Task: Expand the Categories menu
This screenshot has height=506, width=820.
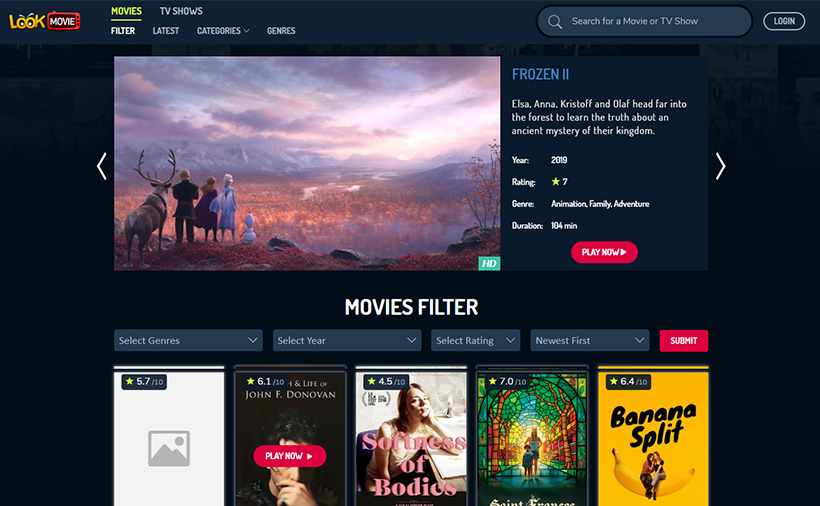Action: click(x=223, y=31)
